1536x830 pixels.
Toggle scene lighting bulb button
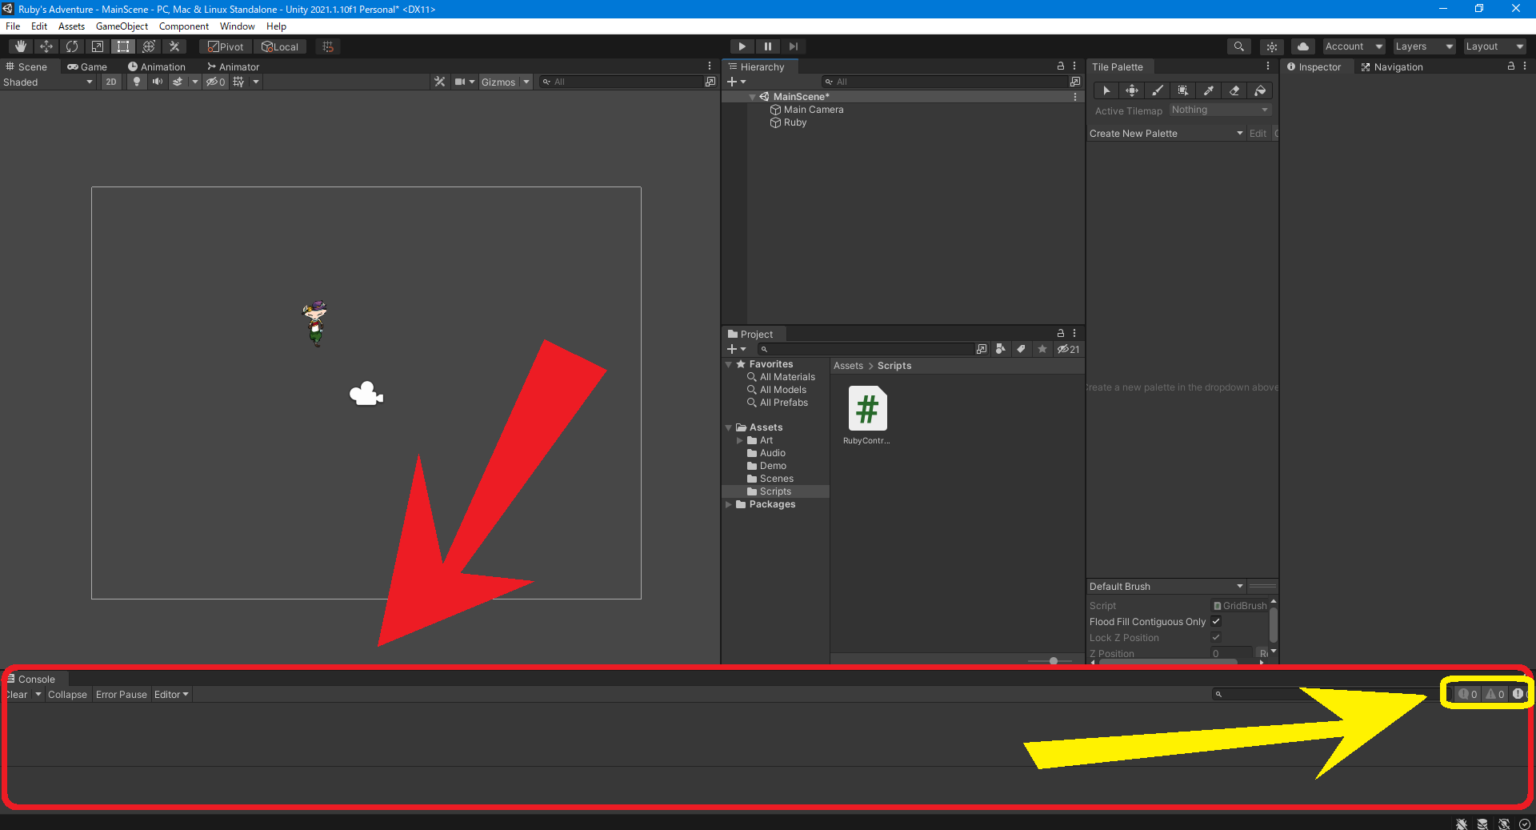(137, 82)
